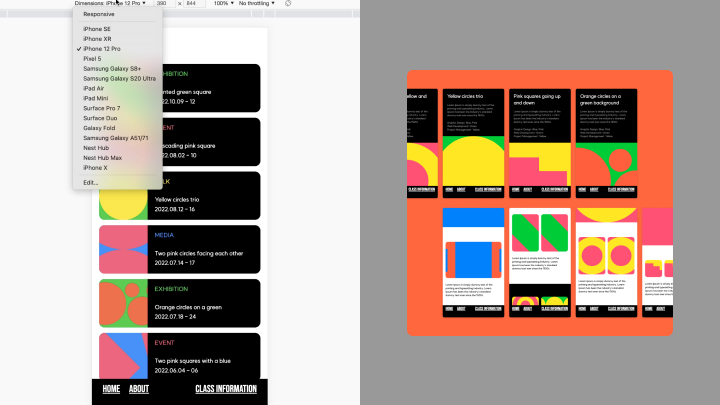
Task: Open the 100% zoom dropdown
Action: pyautogui.click(x=224, y=3)
